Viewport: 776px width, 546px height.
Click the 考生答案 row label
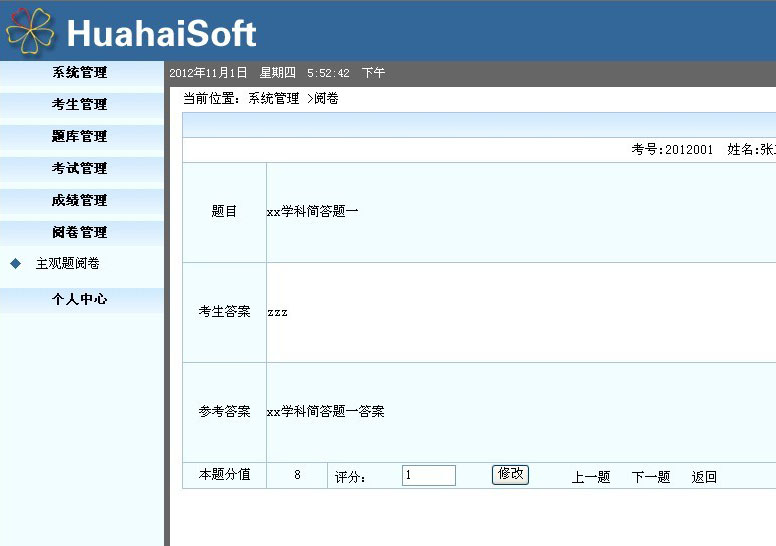pyautogui.click(x=224, y=312)
